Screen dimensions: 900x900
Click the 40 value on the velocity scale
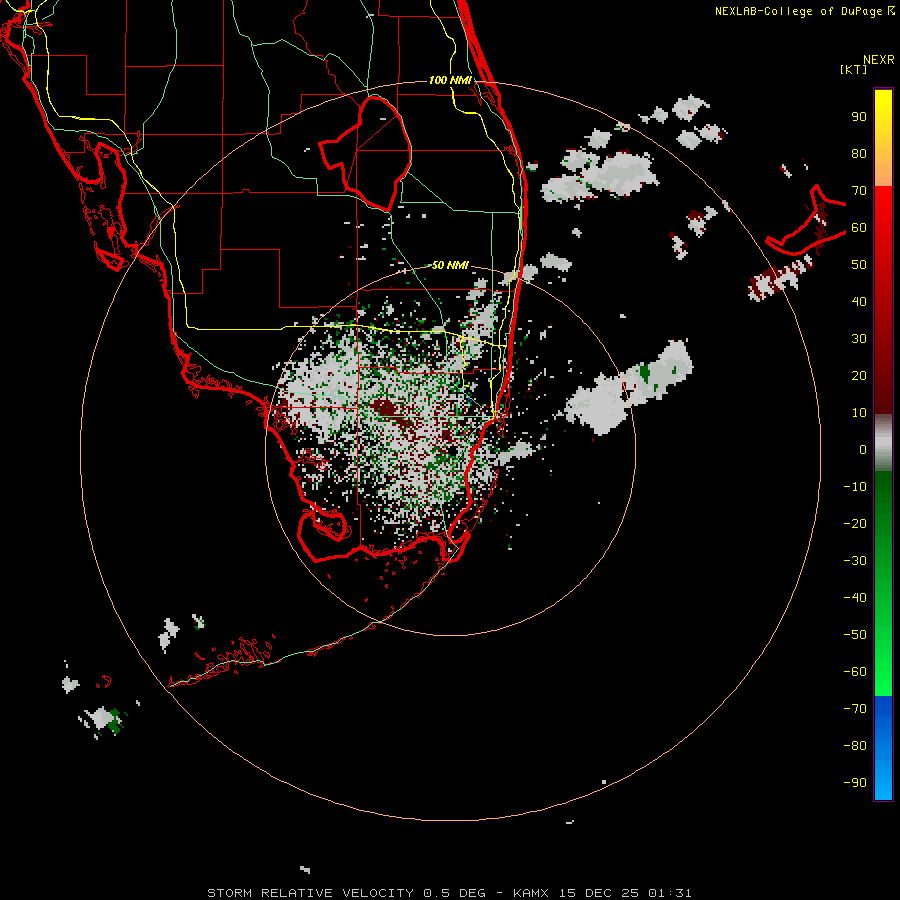859,301
